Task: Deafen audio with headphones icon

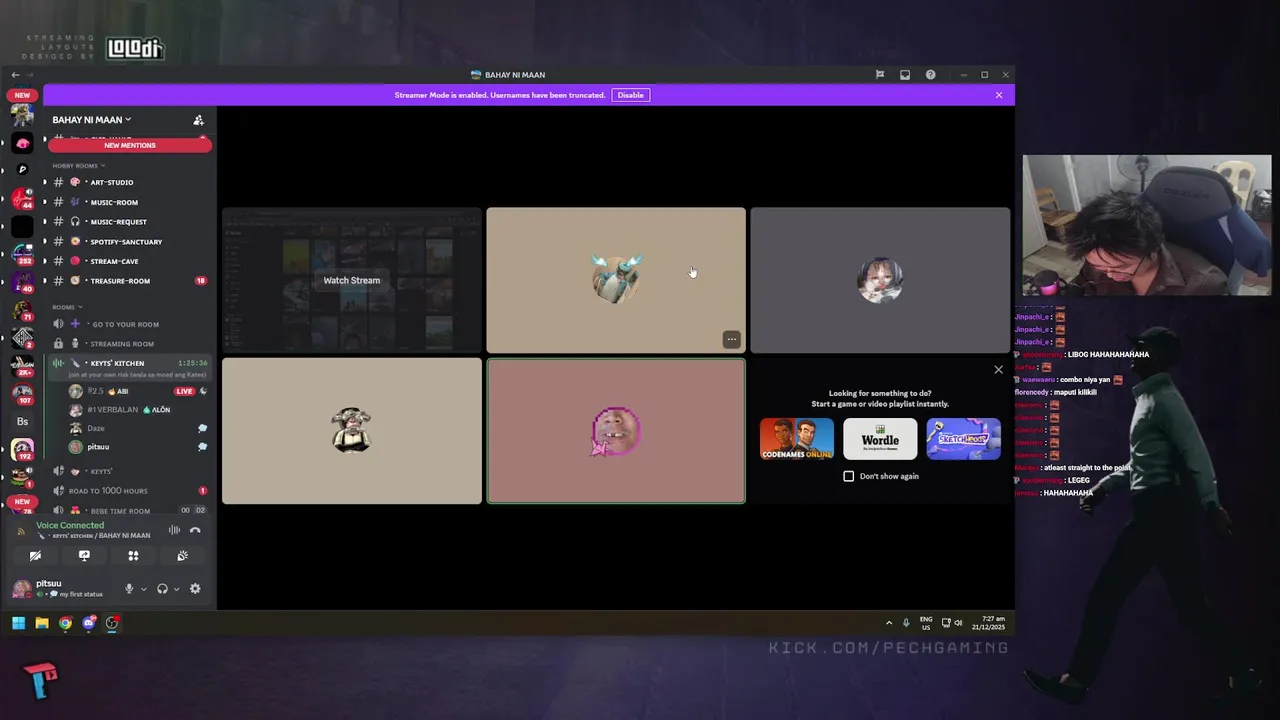Action: (162, 589)
